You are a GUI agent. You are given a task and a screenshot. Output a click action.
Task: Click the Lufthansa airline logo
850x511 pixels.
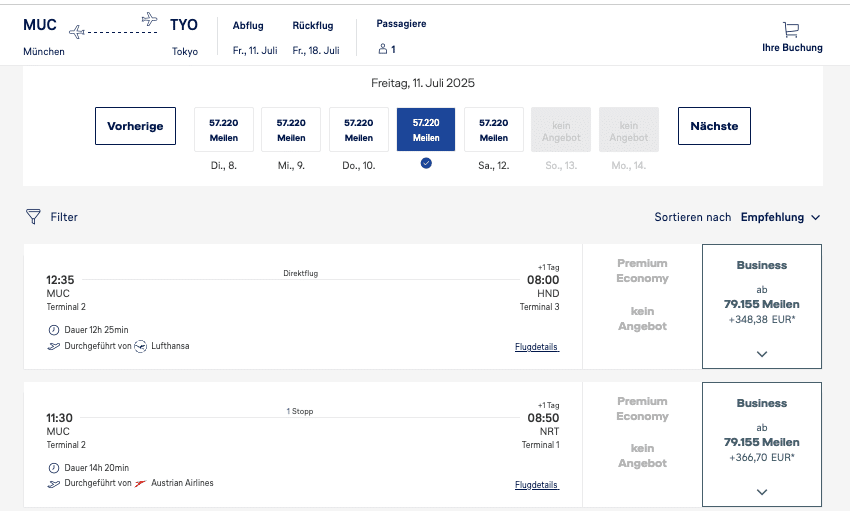point(140,346)
